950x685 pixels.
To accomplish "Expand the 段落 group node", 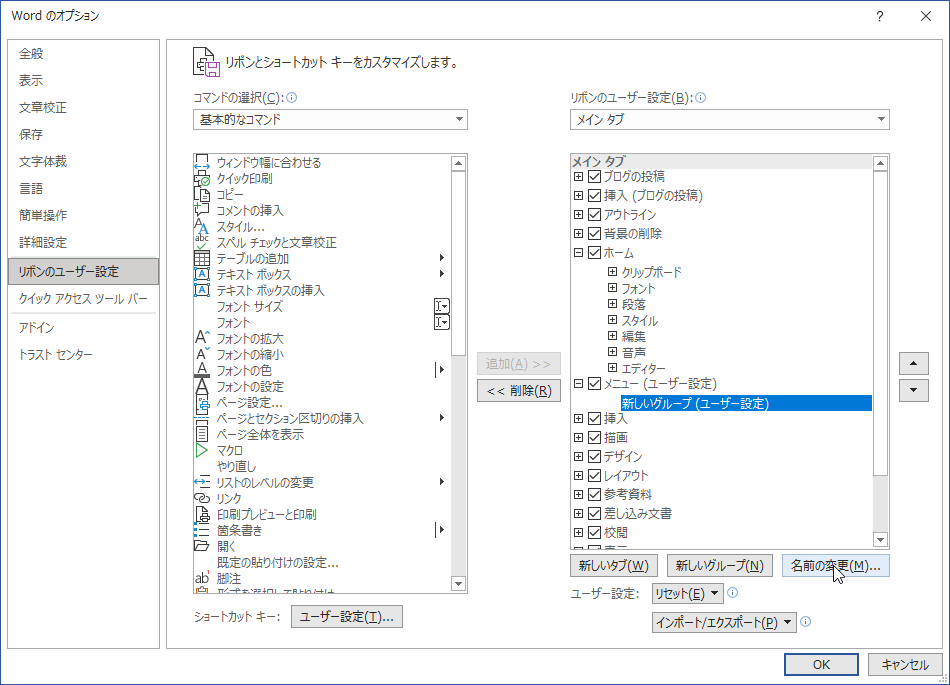I will [x=613, y=303].
